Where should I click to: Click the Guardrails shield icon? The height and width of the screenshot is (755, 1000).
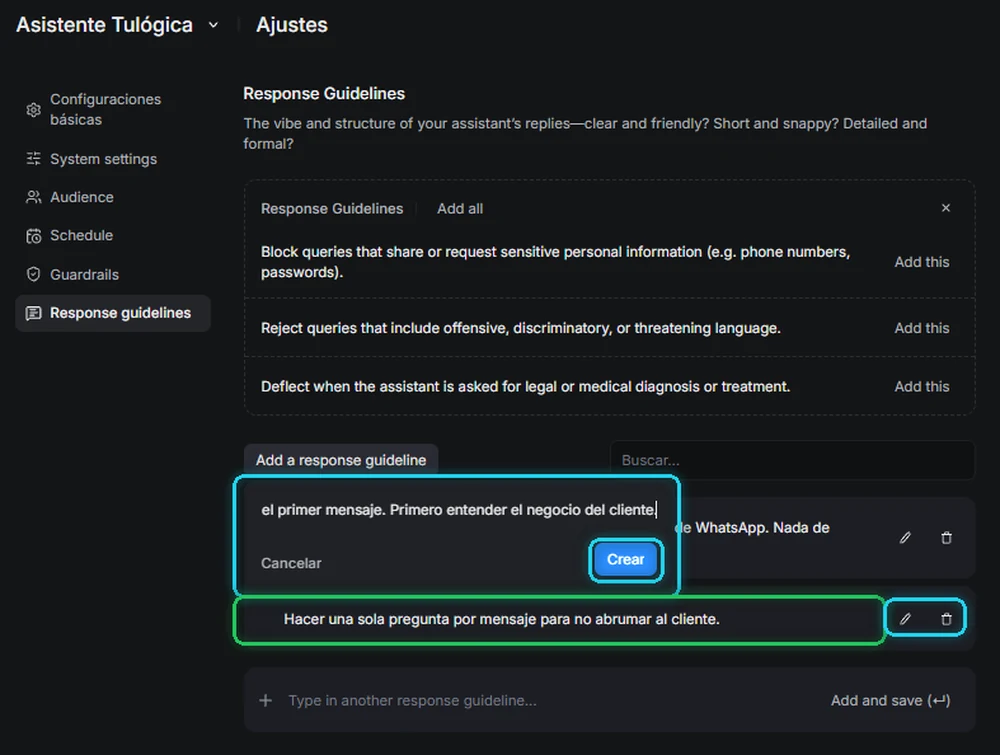pyautogui.click(x=34, y=275)
